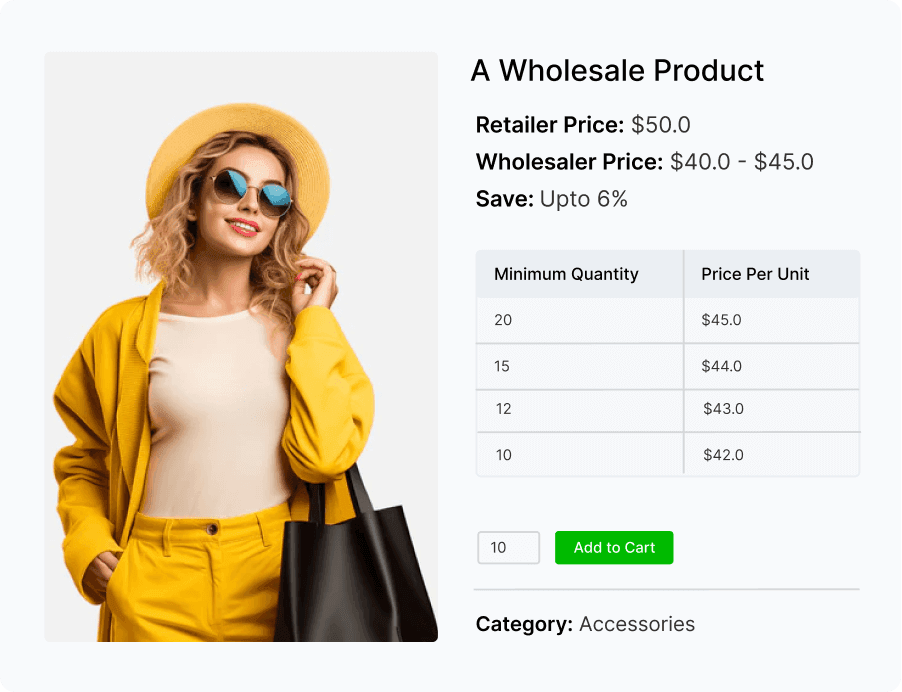Select the row with minimum quantity 12
Image resolution: width=902 pixels, height=692 pixels.
(668, 410)
